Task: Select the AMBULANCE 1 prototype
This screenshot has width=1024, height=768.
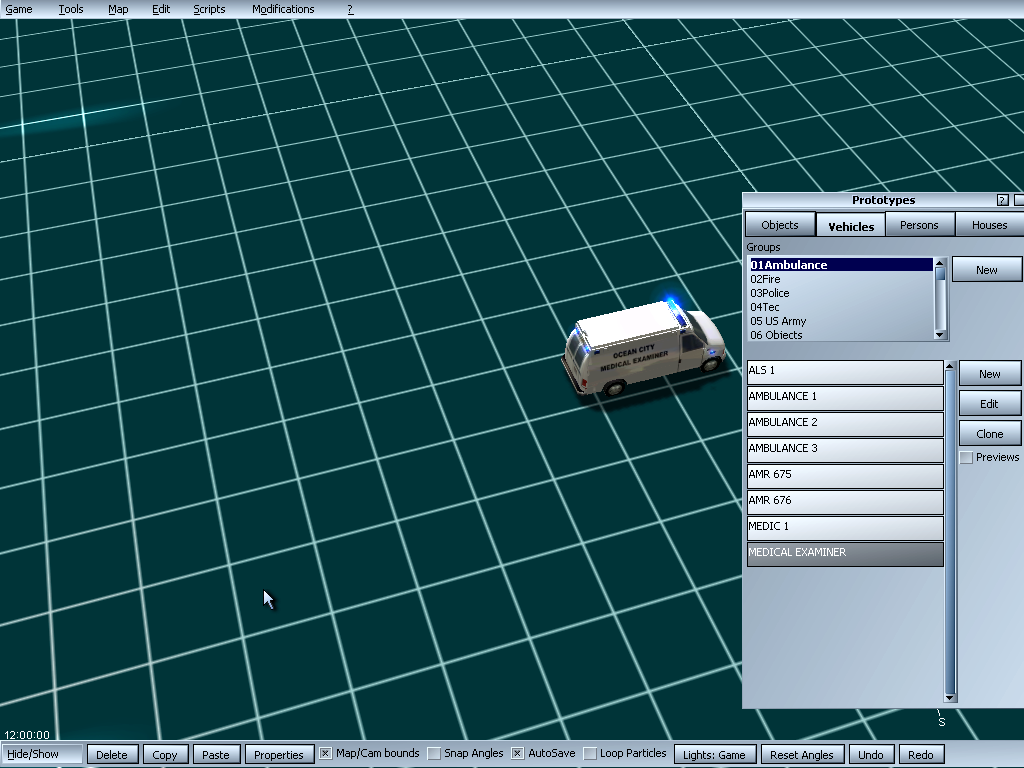Action: 845,398
